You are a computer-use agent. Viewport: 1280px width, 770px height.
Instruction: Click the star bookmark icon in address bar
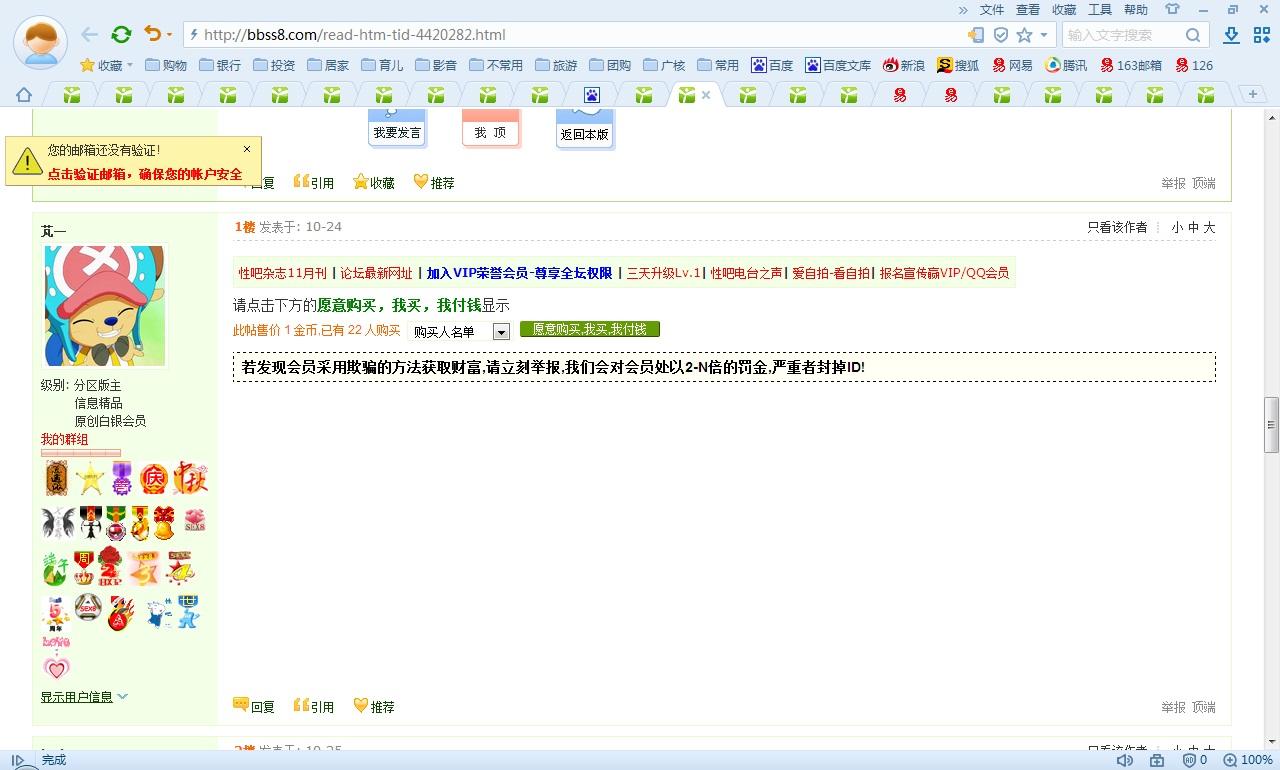click(1024, 35)
